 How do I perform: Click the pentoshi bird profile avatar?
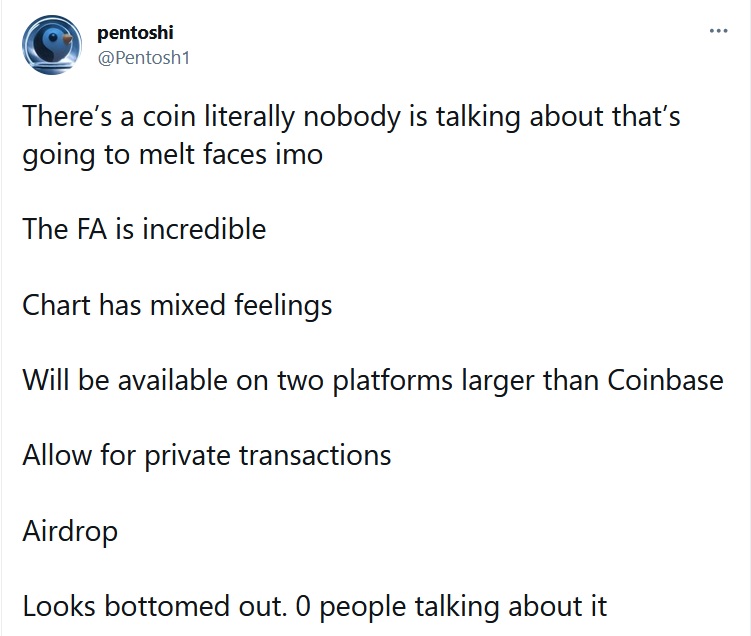click(x=52, y=45)
